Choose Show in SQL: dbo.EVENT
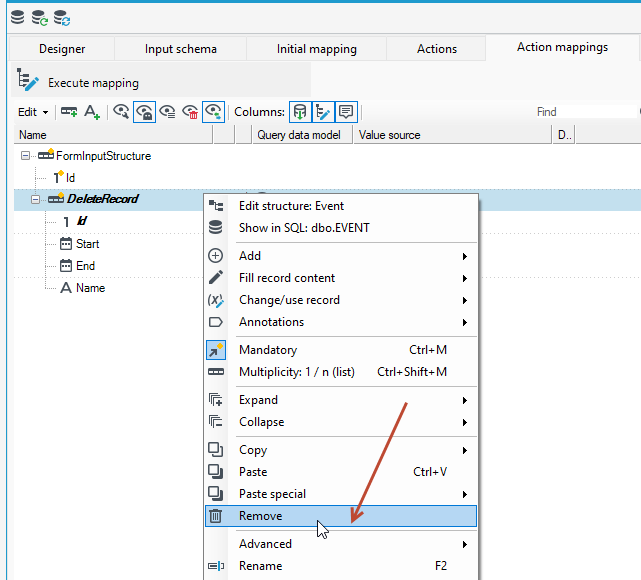Image resolution: width=641 pixels, height=580 pixels. [341, 228]
